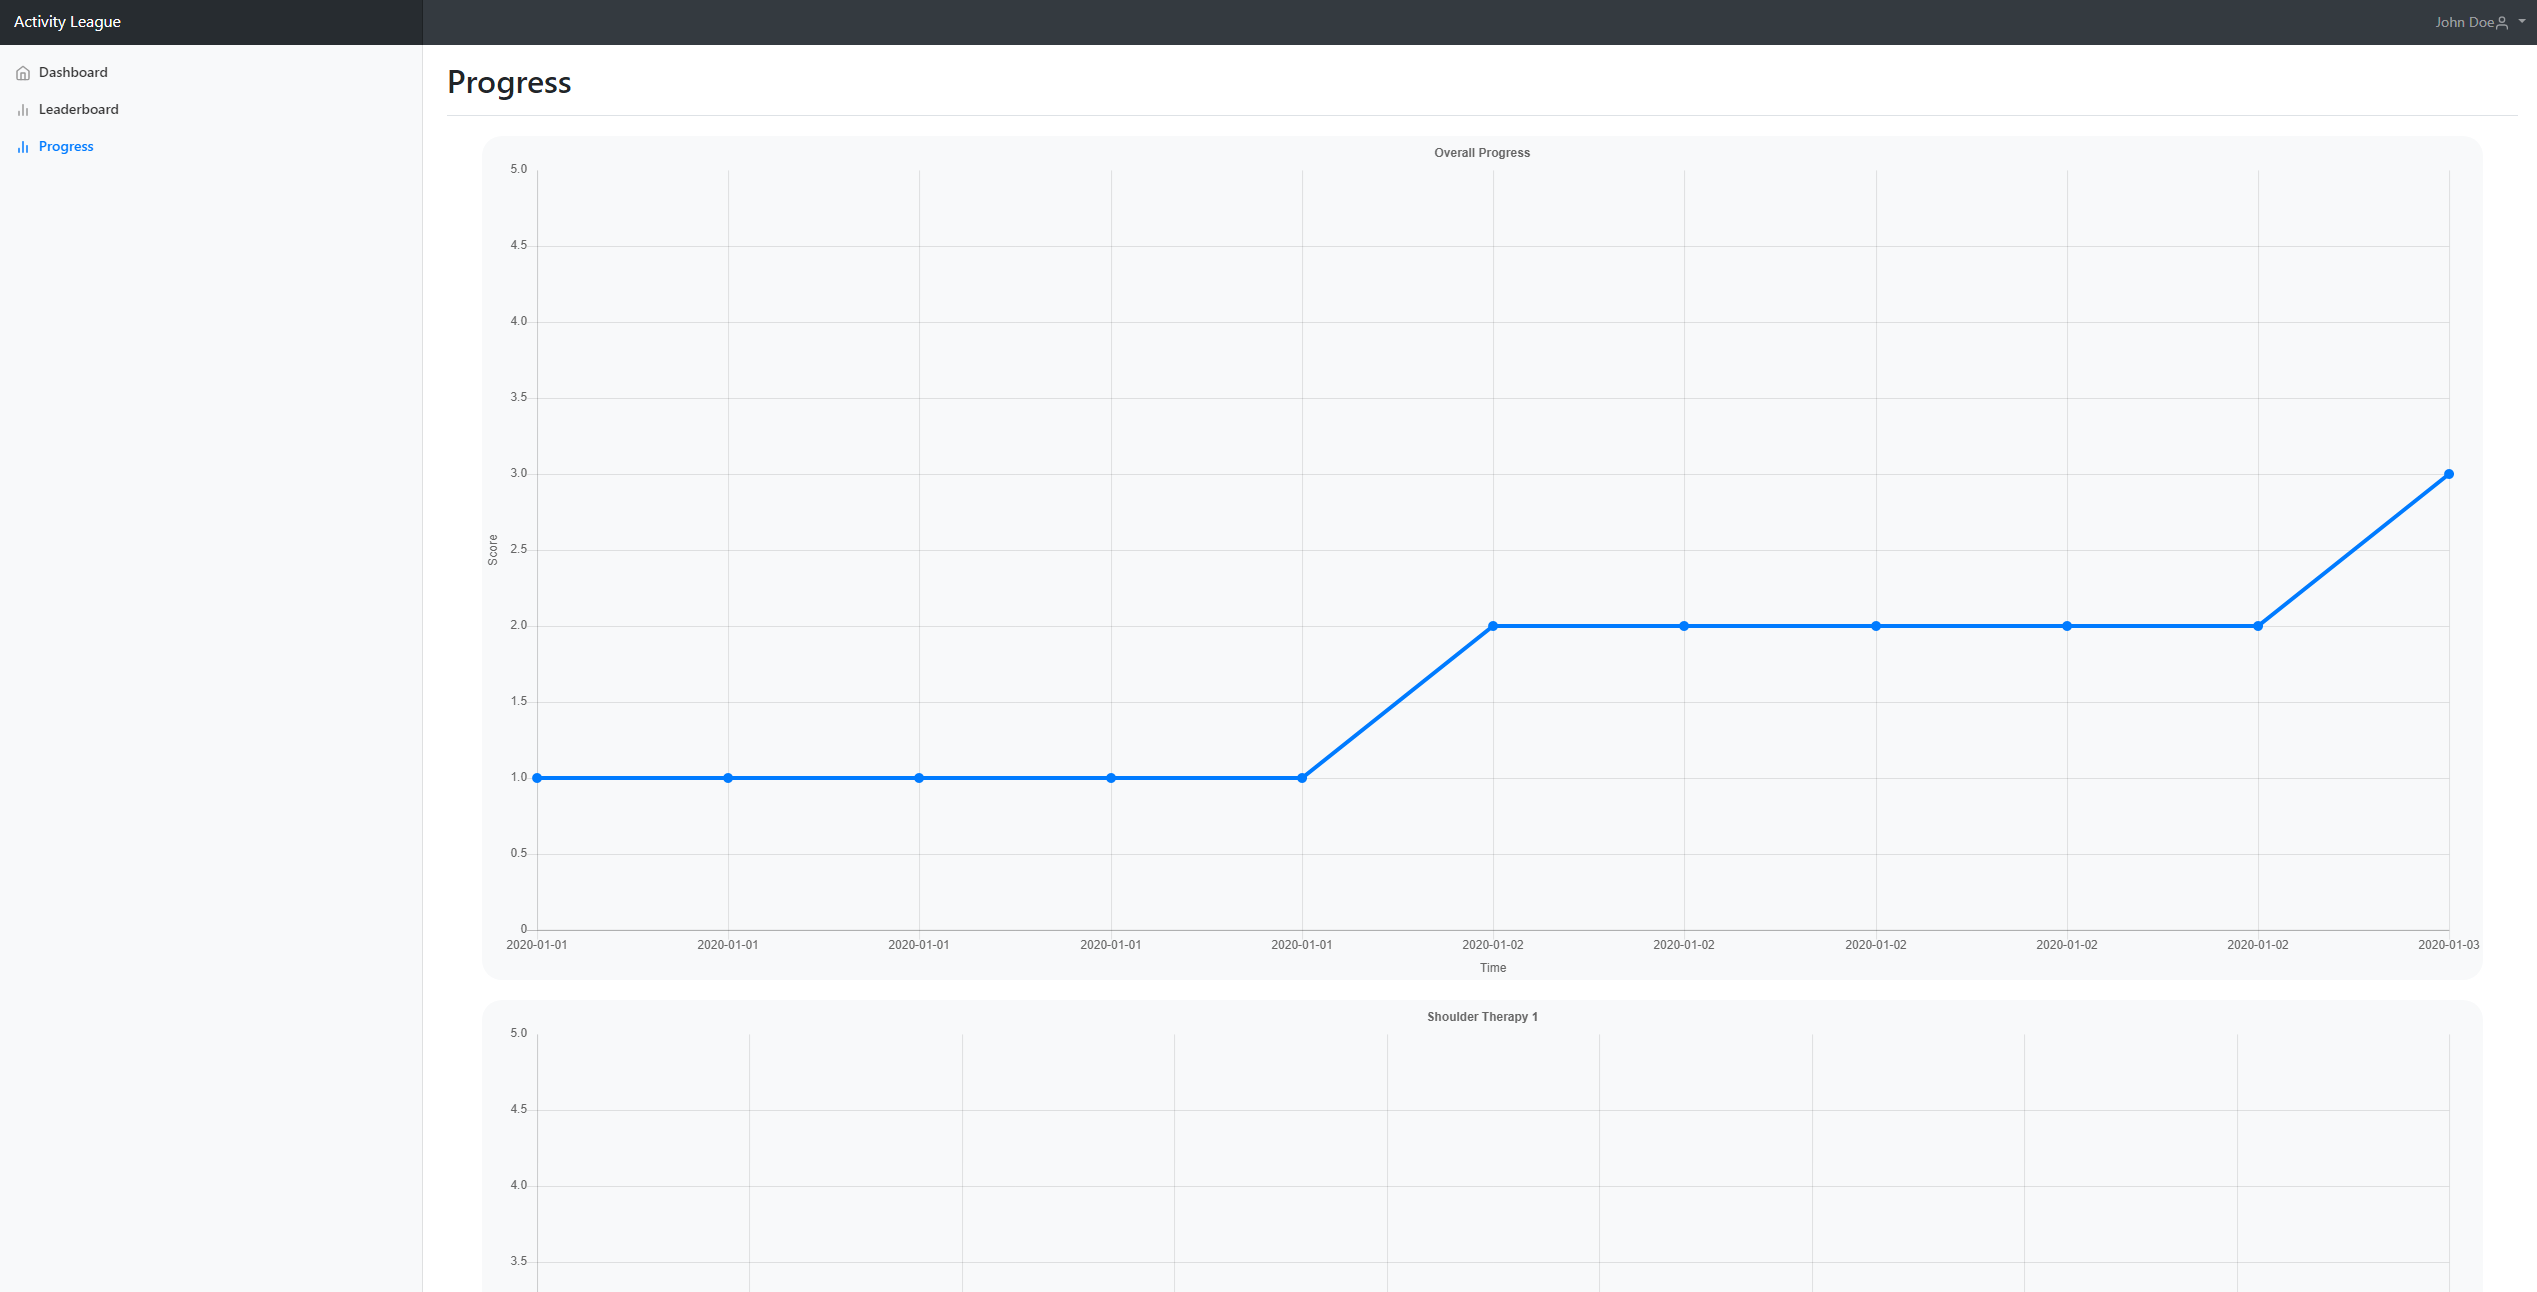Click the 1.5 y-axis label in Overall Progress
The image size is (2537, 1292).
pos(519,701)
